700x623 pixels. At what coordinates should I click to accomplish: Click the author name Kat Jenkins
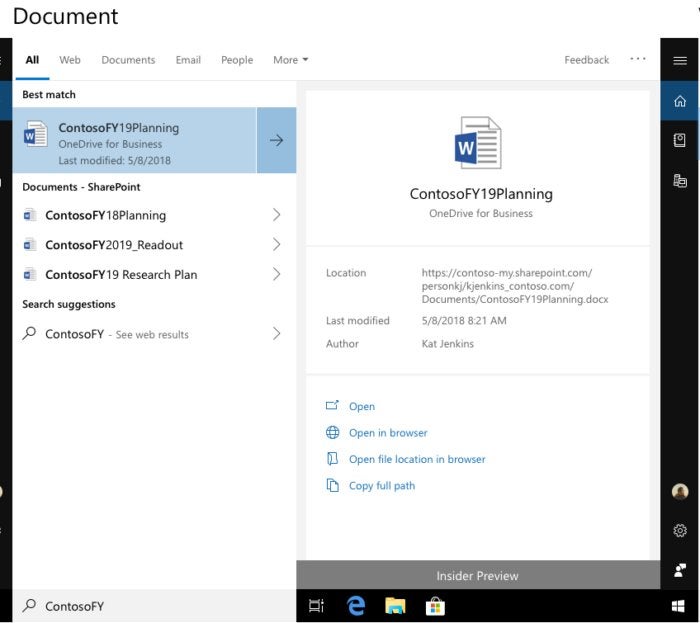point(447,344)
